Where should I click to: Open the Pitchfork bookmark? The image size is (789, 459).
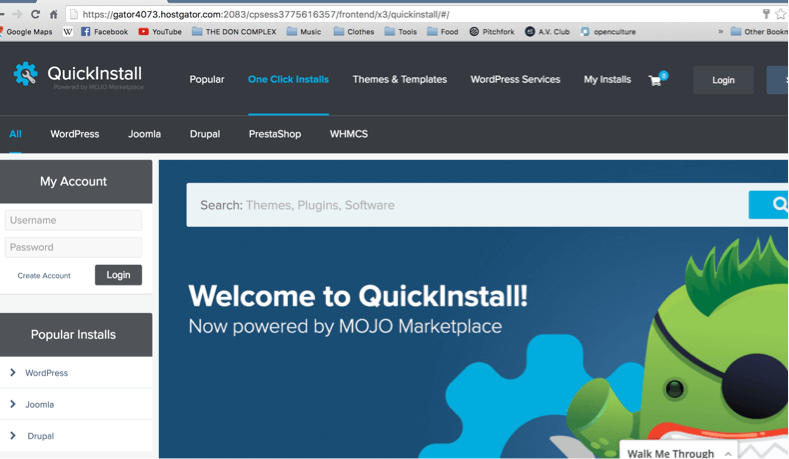492,32
